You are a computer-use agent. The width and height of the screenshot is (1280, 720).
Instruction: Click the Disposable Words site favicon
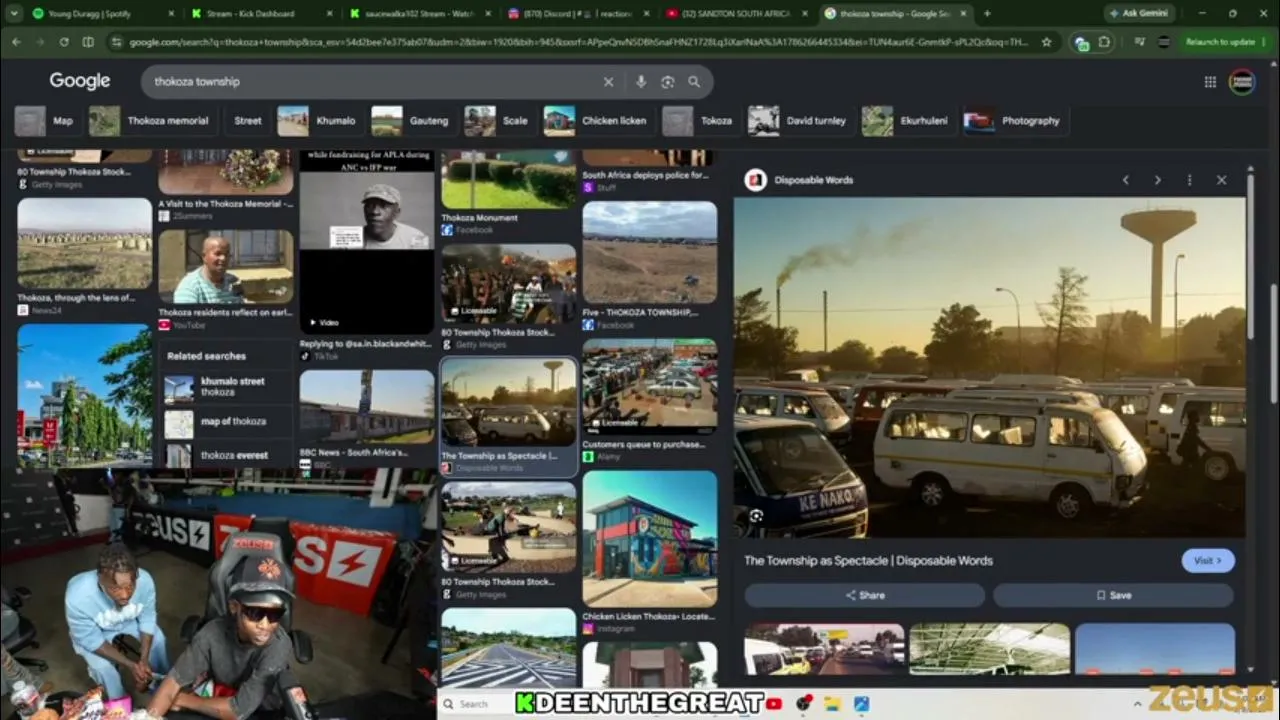pyautogui.click(x=756, y=180)
